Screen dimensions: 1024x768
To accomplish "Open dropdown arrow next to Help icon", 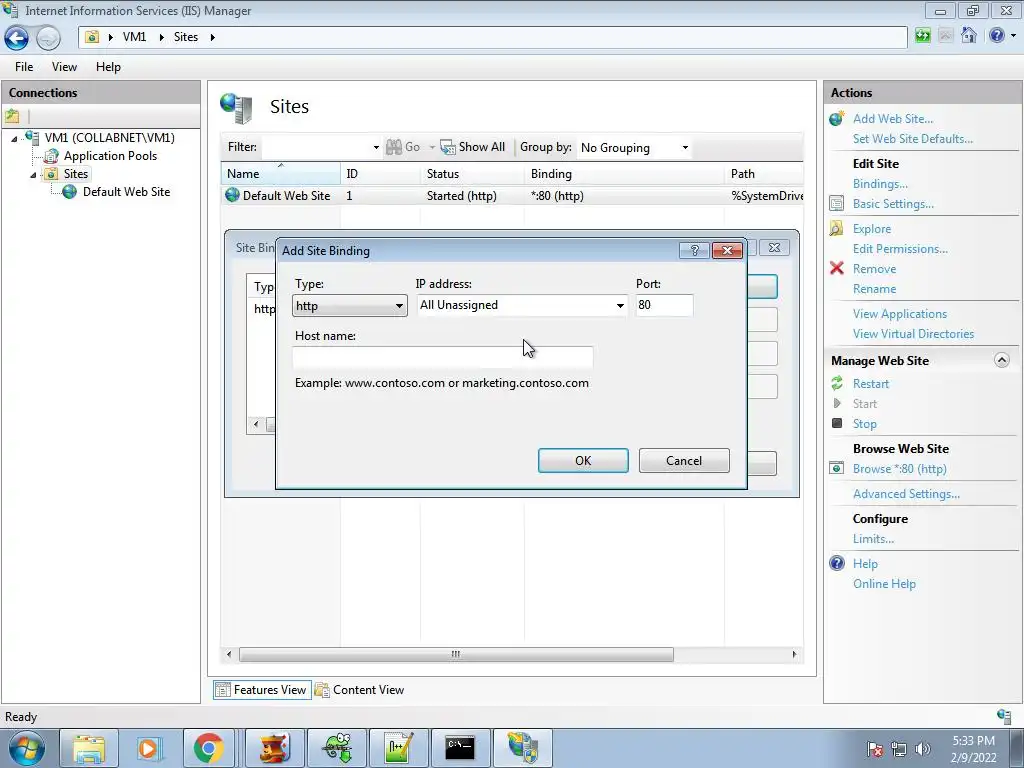I will [1014, 36].
